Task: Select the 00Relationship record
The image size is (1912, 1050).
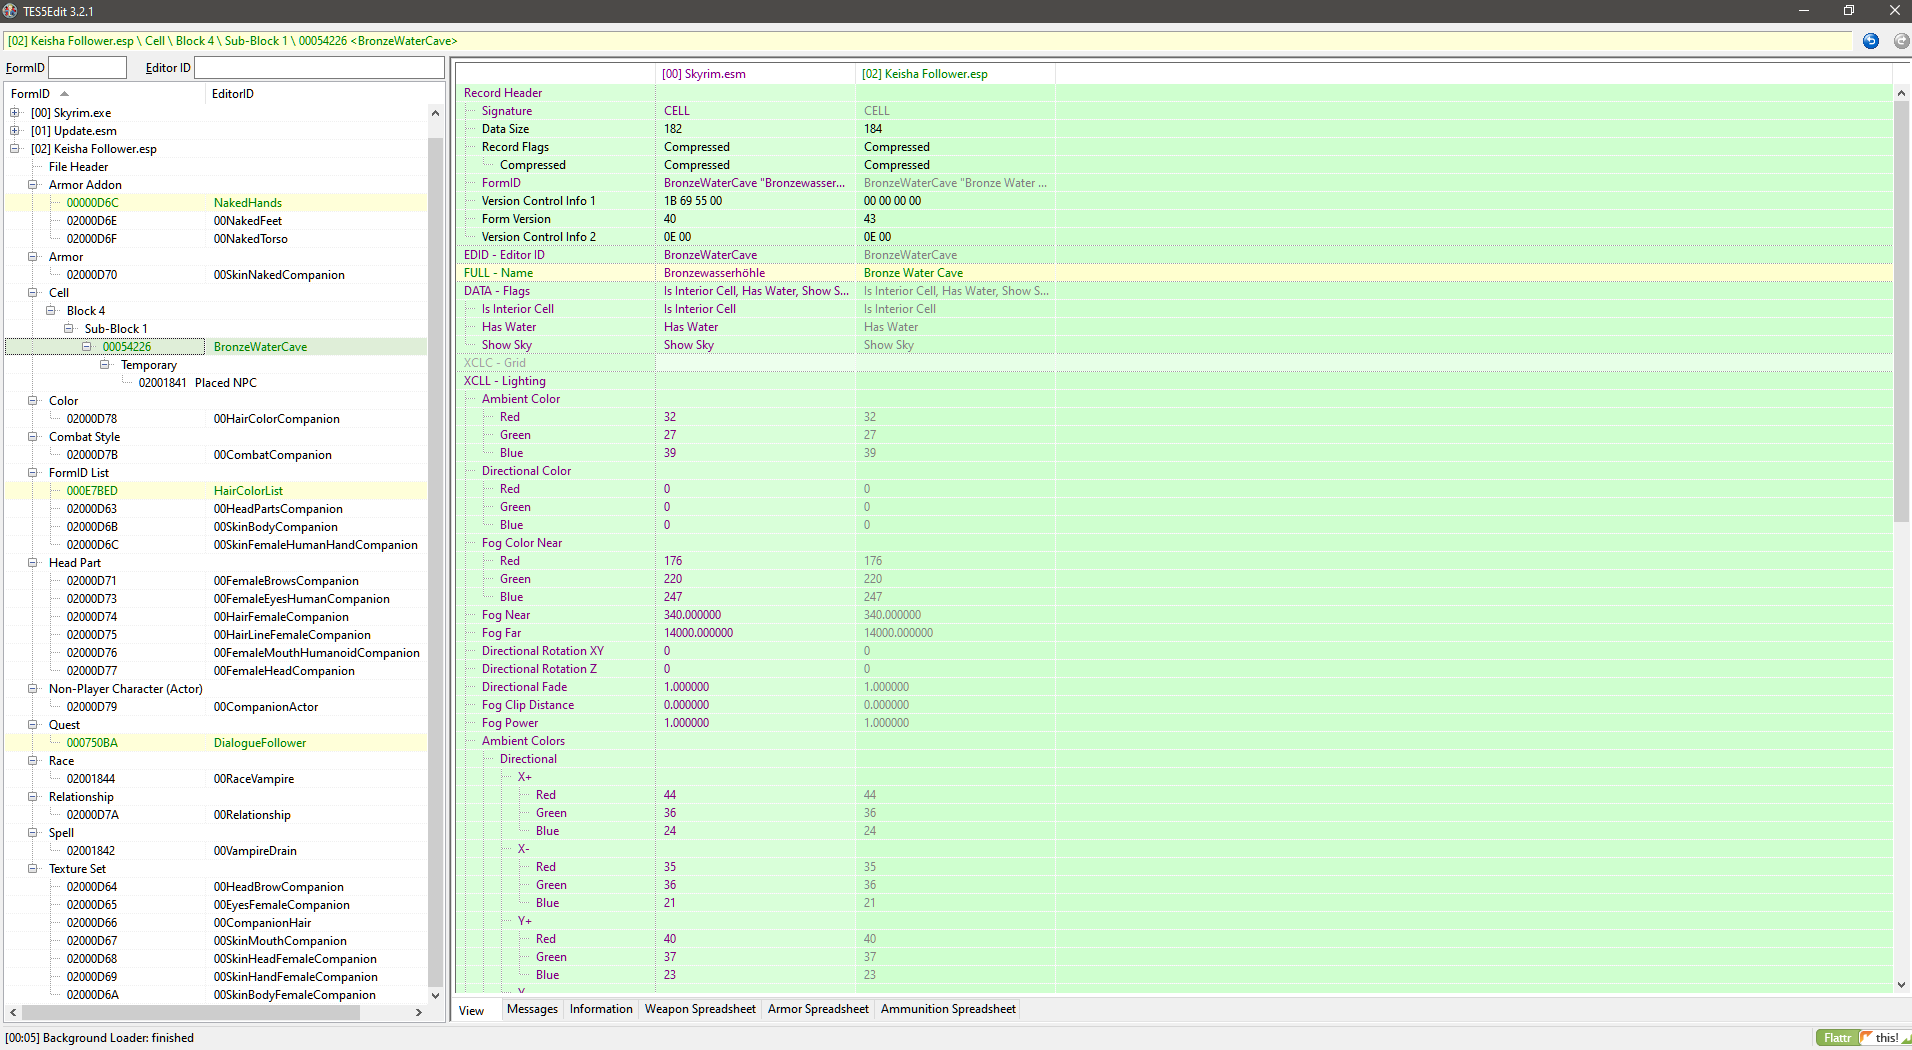Action: (x=216, y=815)
